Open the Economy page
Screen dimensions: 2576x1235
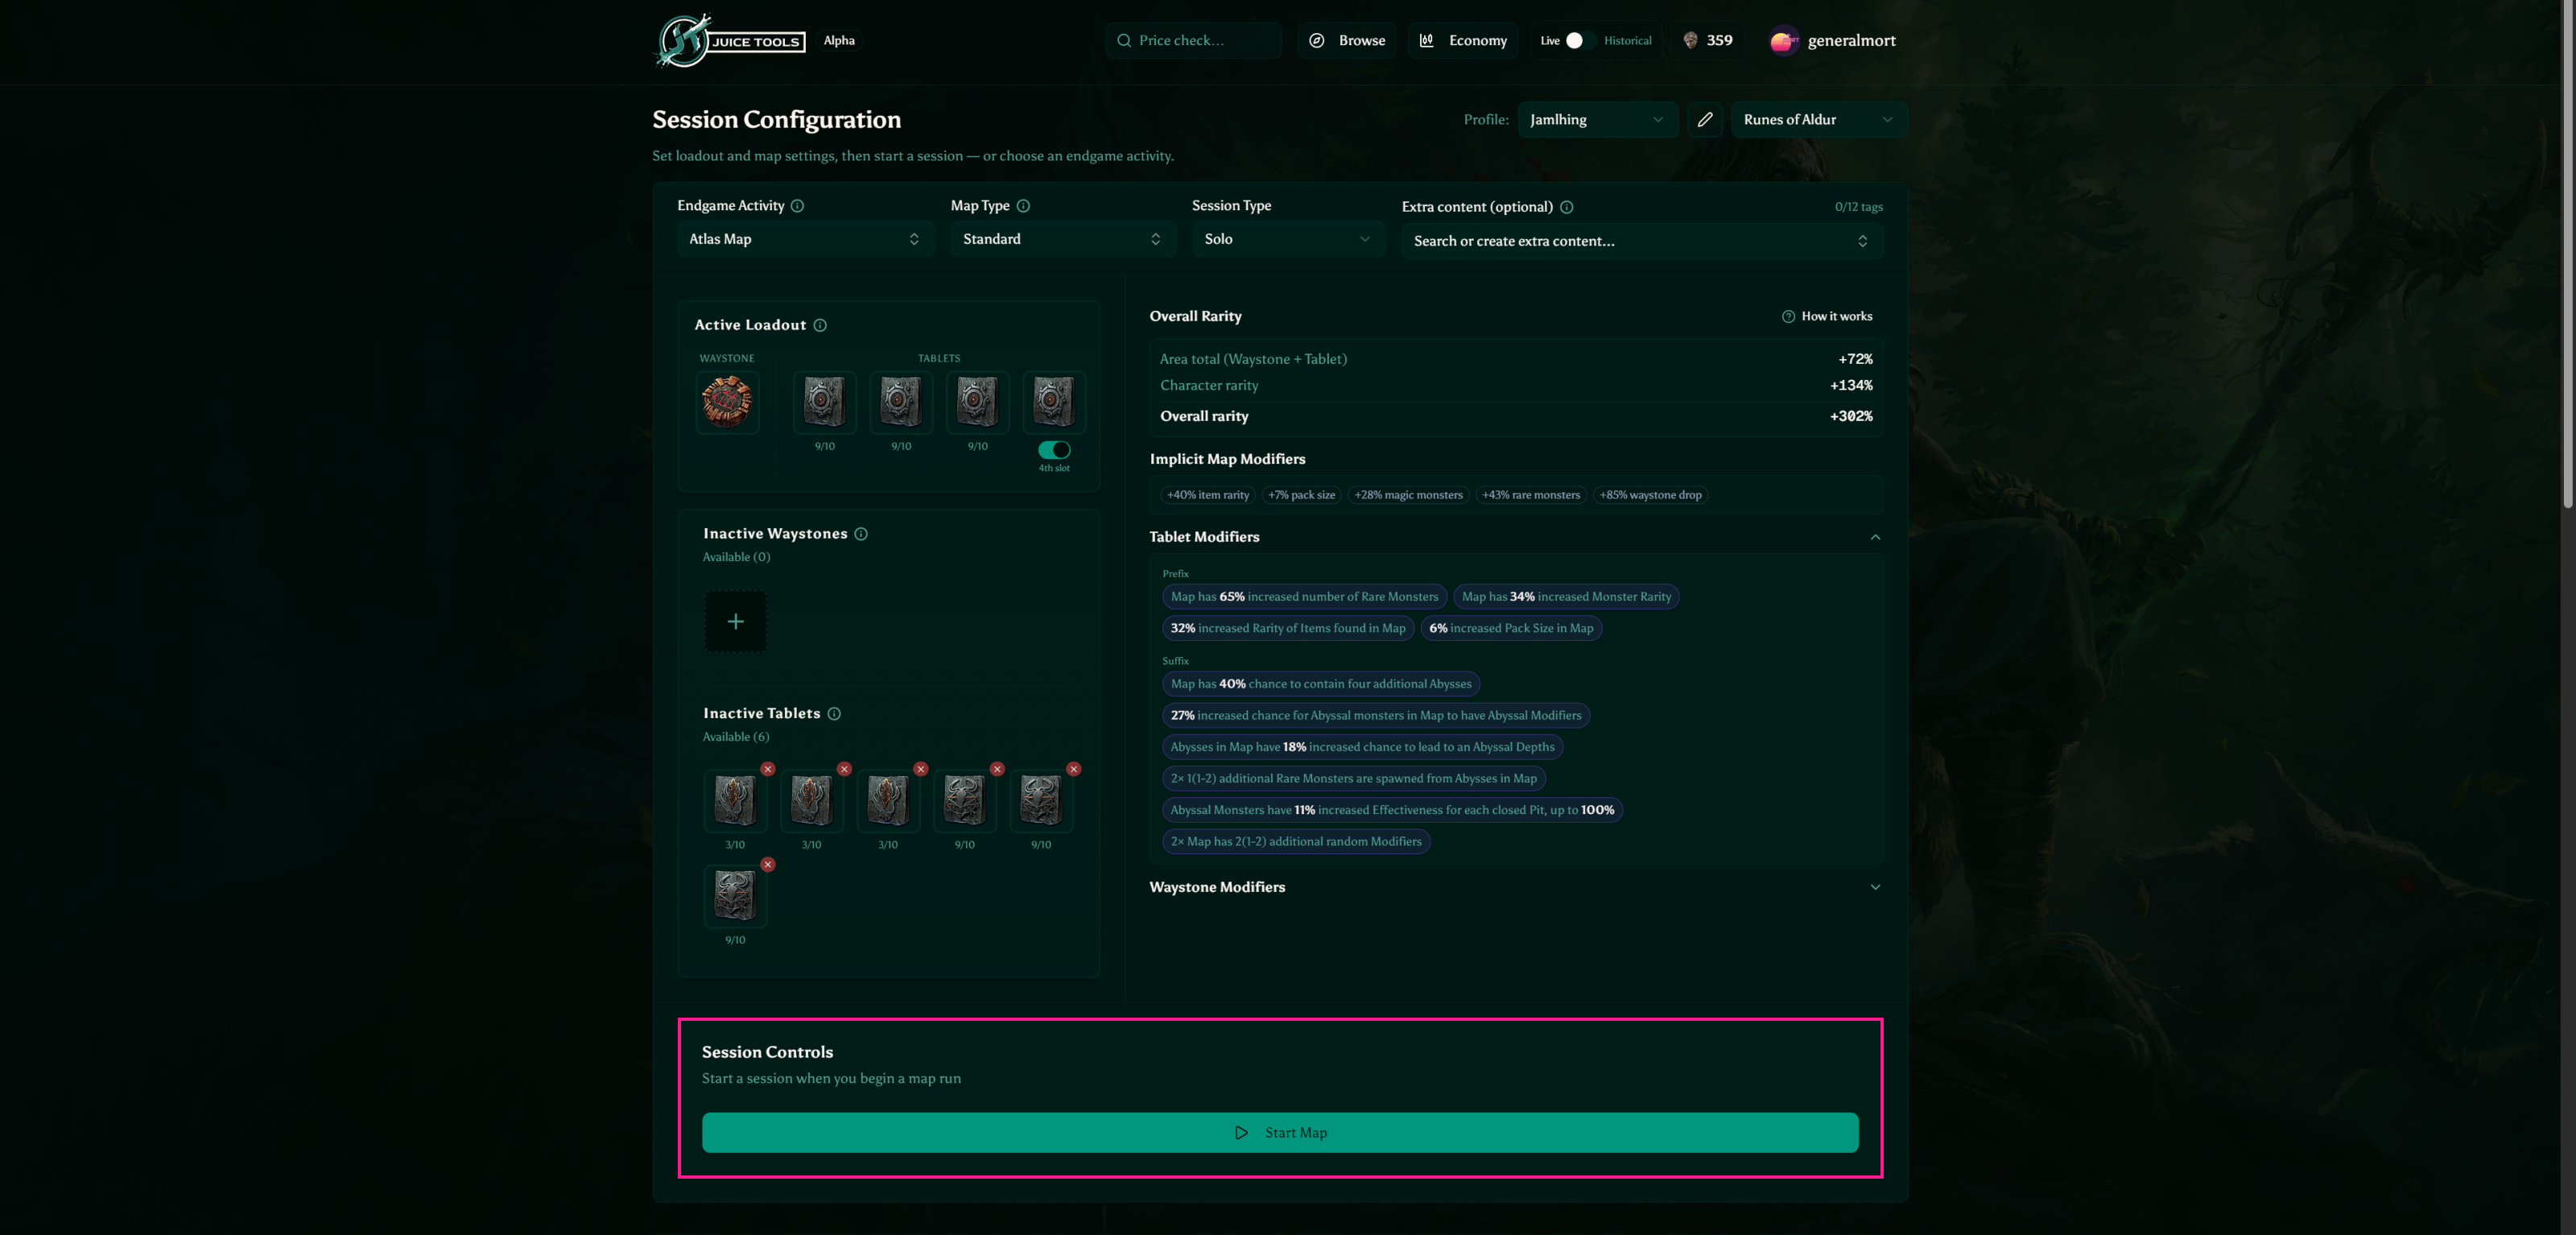(x=1463, y=40)
